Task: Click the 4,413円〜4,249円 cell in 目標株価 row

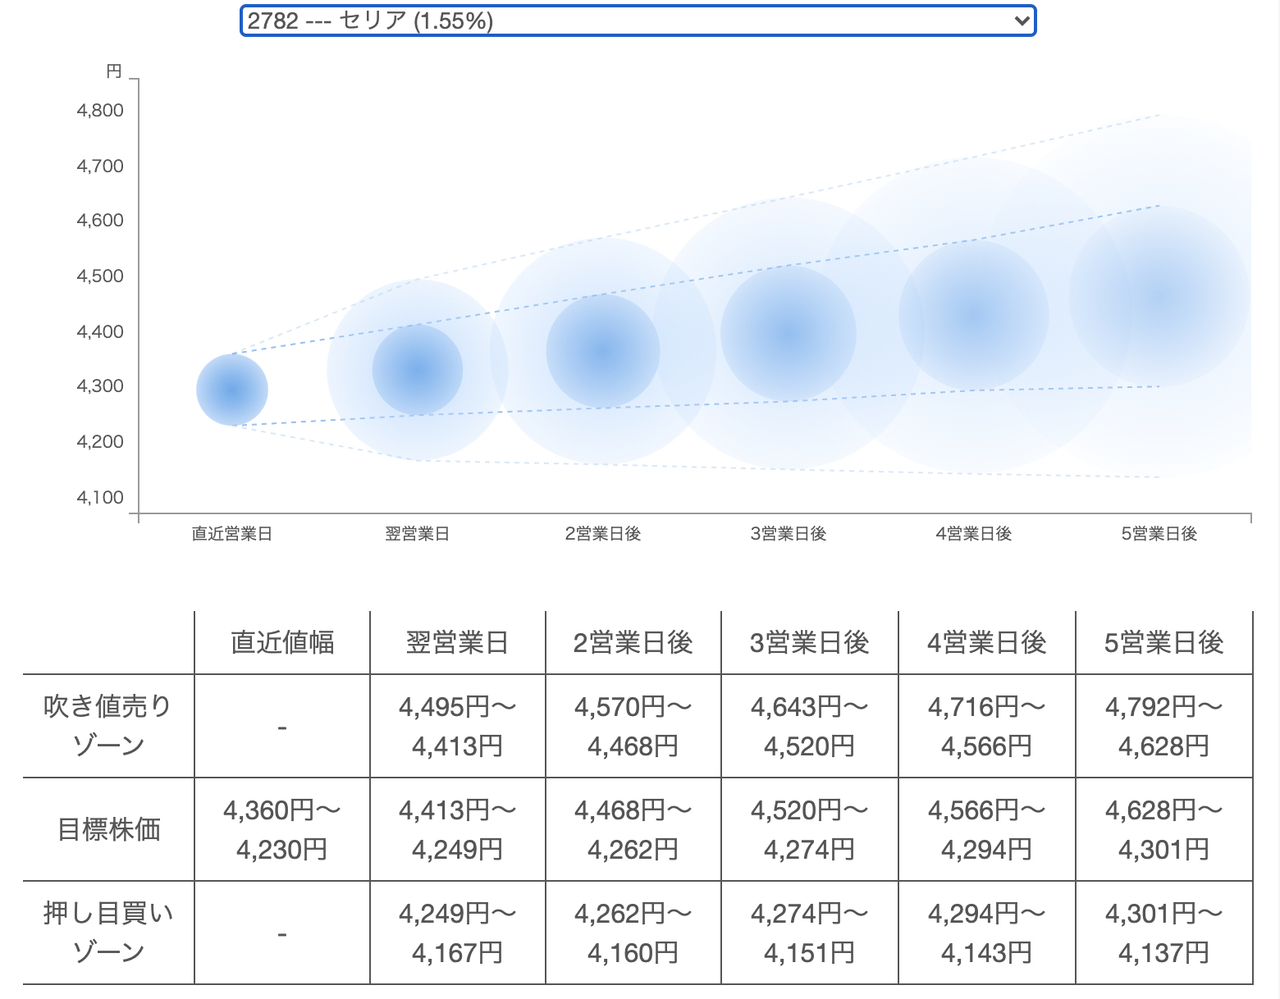Action: point(458,829)
